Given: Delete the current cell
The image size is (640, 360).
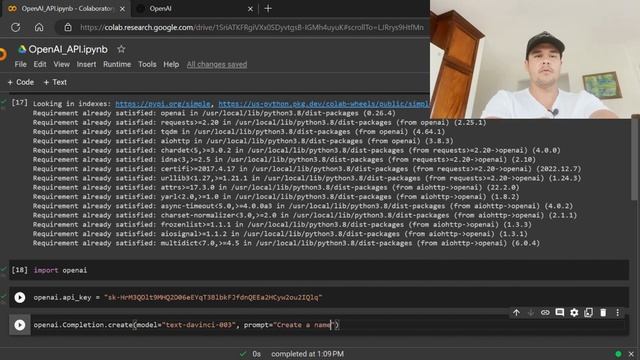Looking at the screenshot, I should tap(603, 313).
